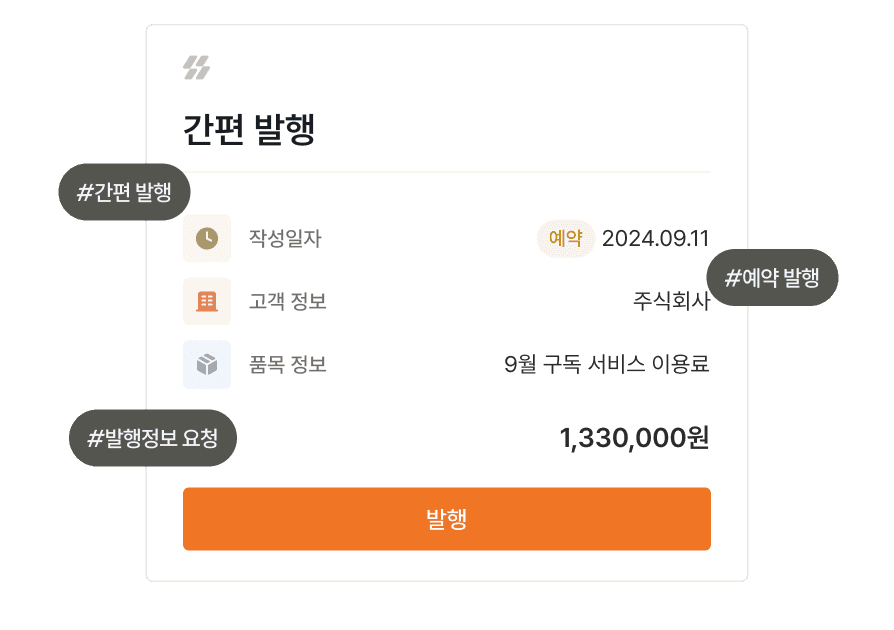Click the orange company building glyph
The width and height of the screenshot is (894, 630).
[x=206, y=301]
